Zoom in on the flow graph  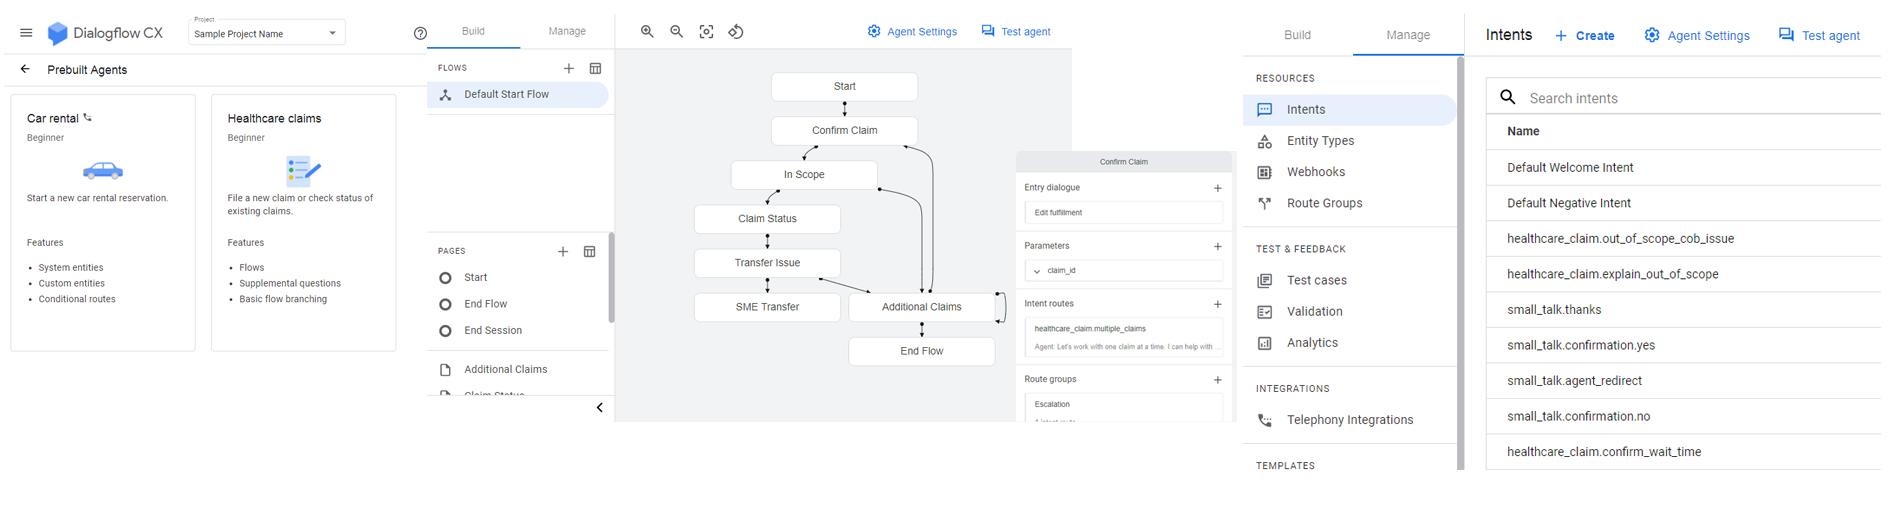click(x=647, y=32)
